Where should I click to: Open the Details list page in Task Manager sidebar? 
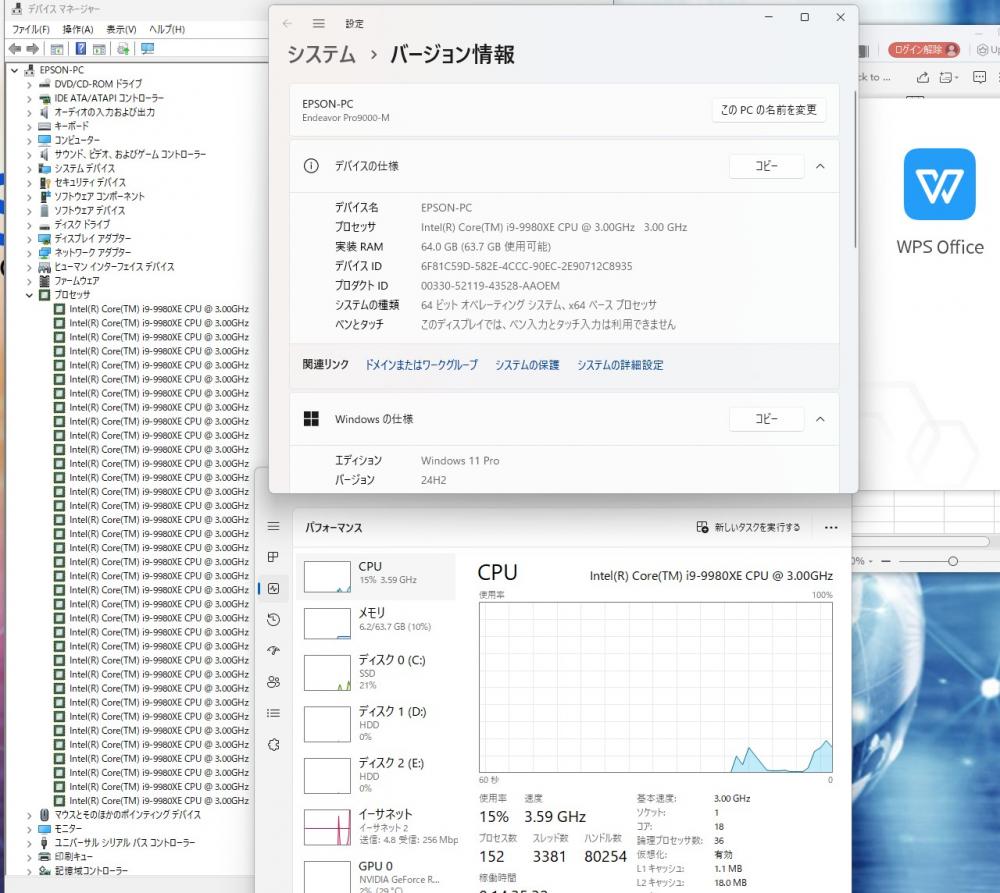[x=274, y=713]
